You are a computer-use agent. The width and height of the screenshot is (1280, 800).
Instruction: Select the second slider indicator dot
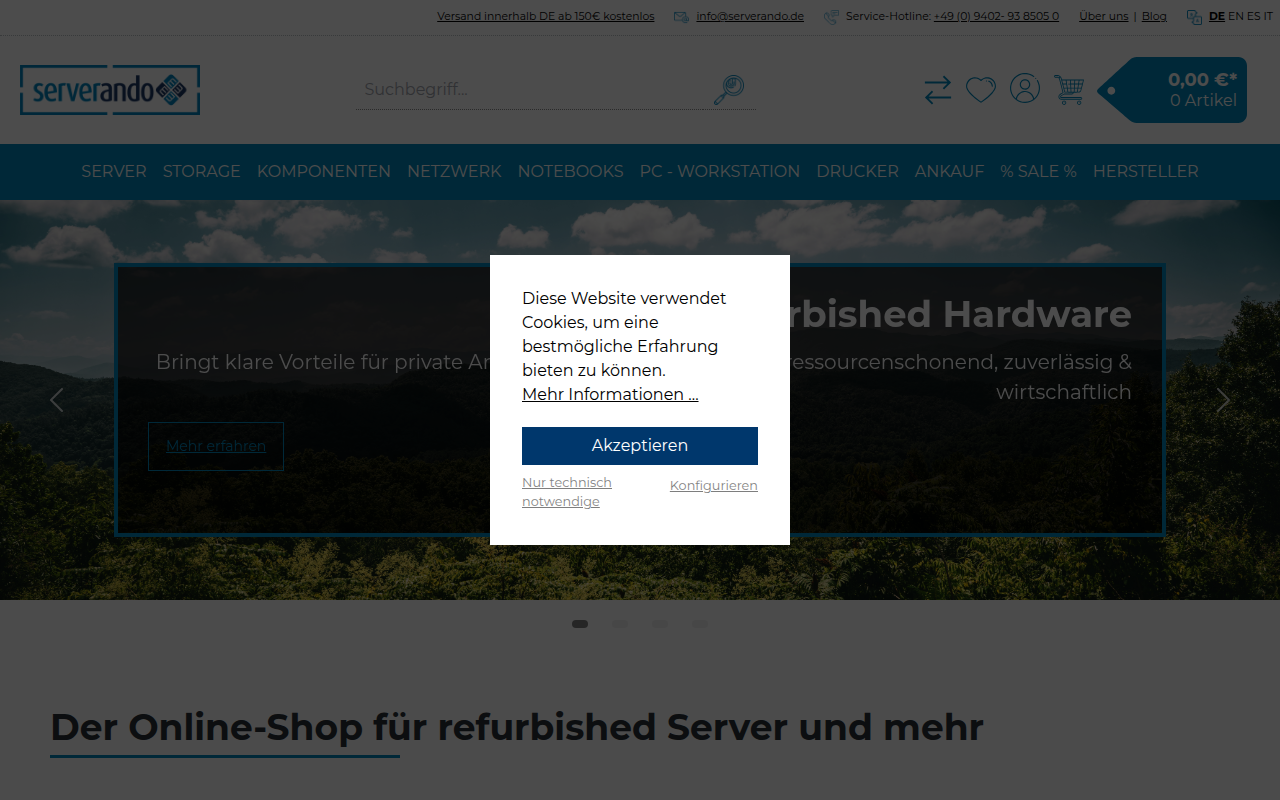(x=620, y=624)
